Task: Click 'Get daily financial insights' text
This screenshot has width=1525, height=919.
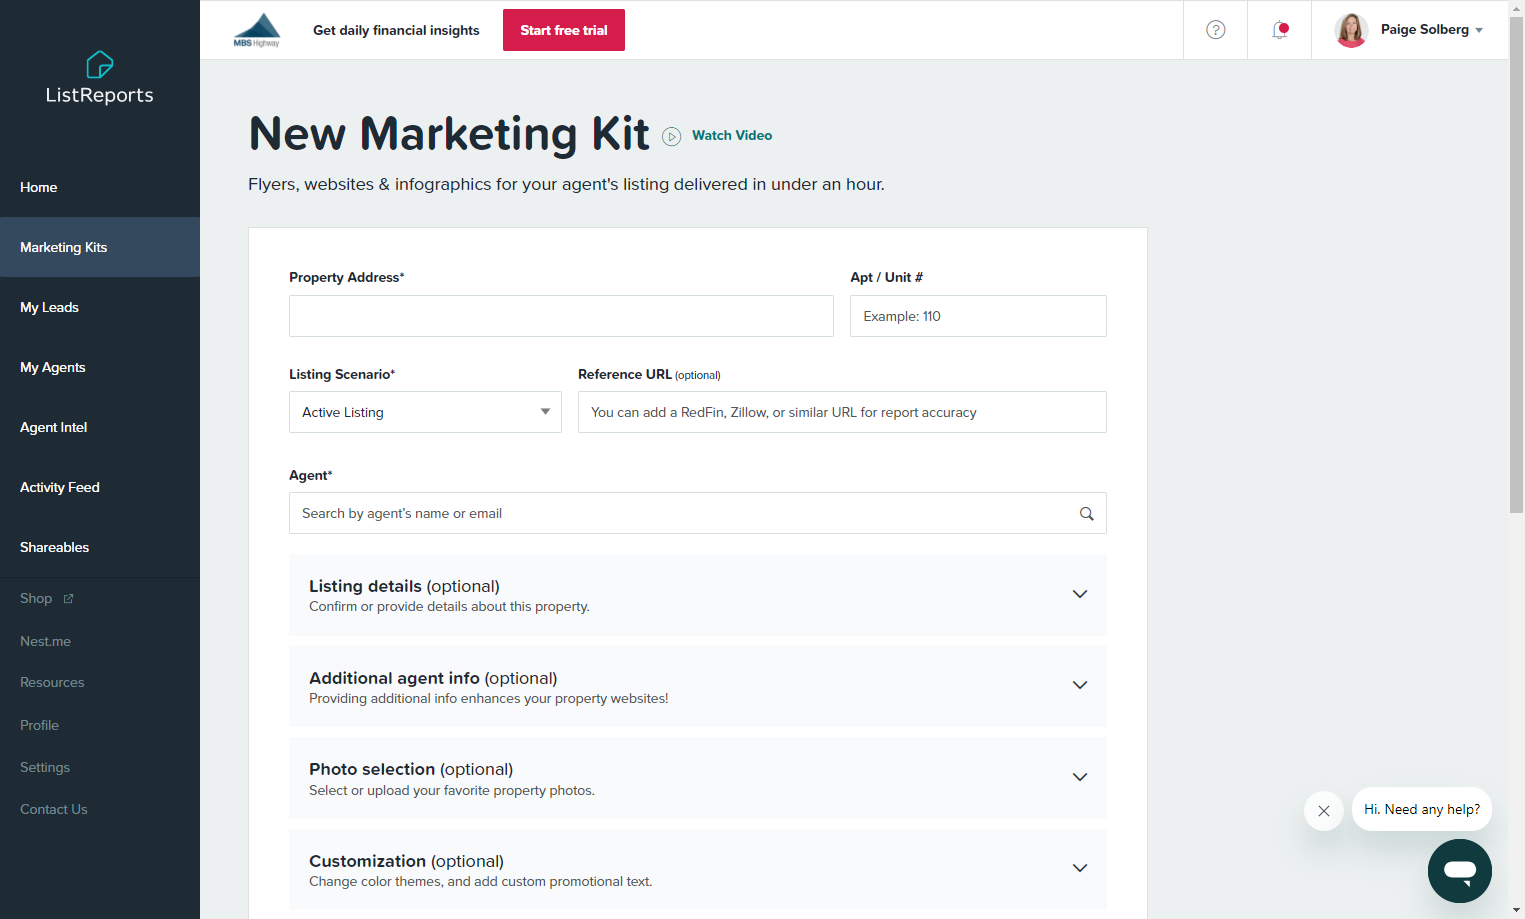Action: pos(396,30)
